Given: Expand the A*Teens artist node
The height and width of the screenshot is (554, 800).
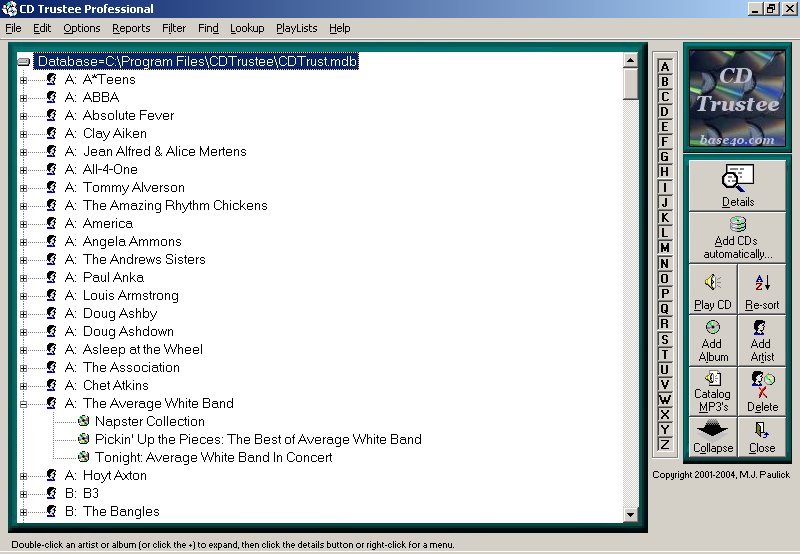Looking at the screenshot, I should [x=23, y=80].
